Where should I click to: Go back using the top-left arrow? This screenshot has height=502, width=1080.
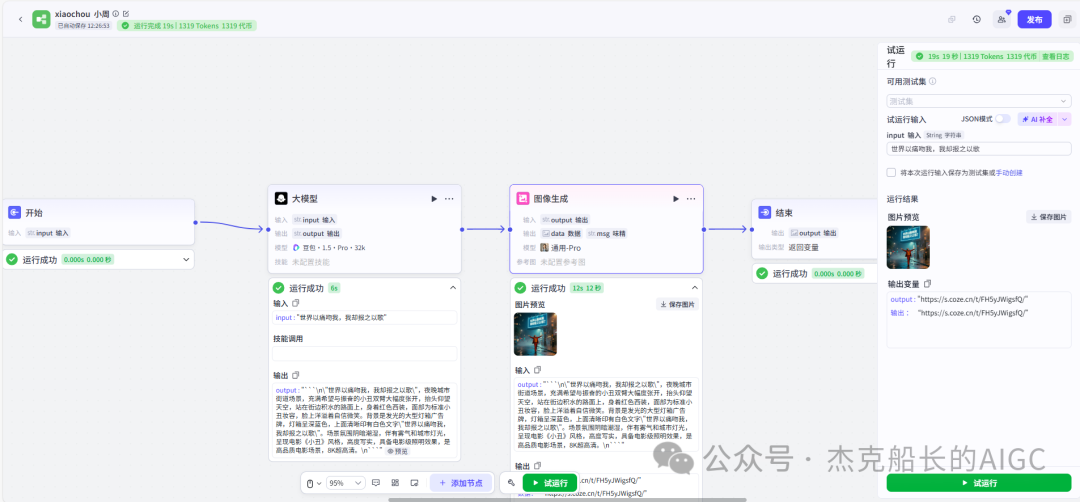(20, 19)
